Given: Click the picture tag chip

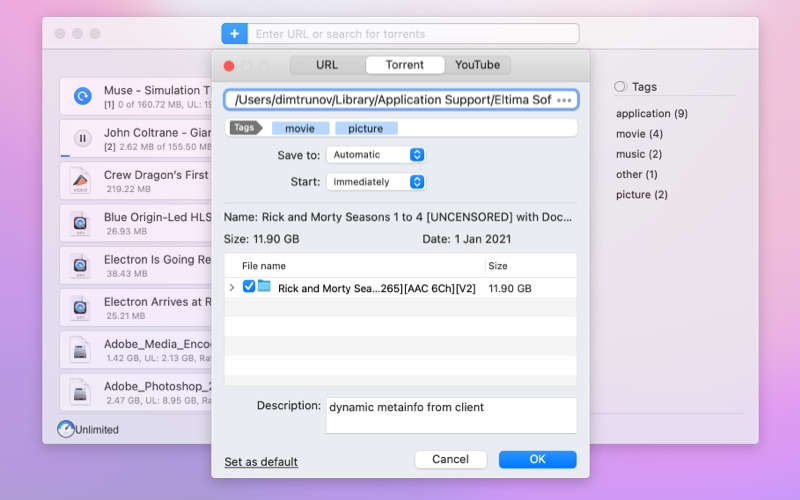Looking at the screenshot, I should point(366,128).
